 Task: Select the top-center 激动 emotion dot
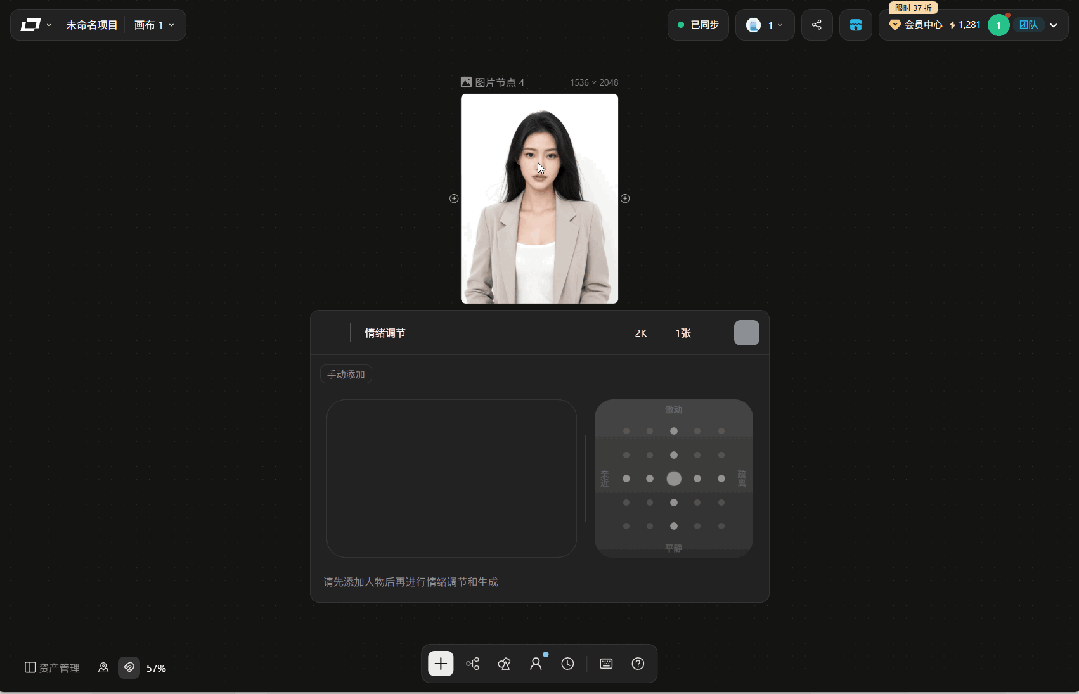tap(674, 431)
